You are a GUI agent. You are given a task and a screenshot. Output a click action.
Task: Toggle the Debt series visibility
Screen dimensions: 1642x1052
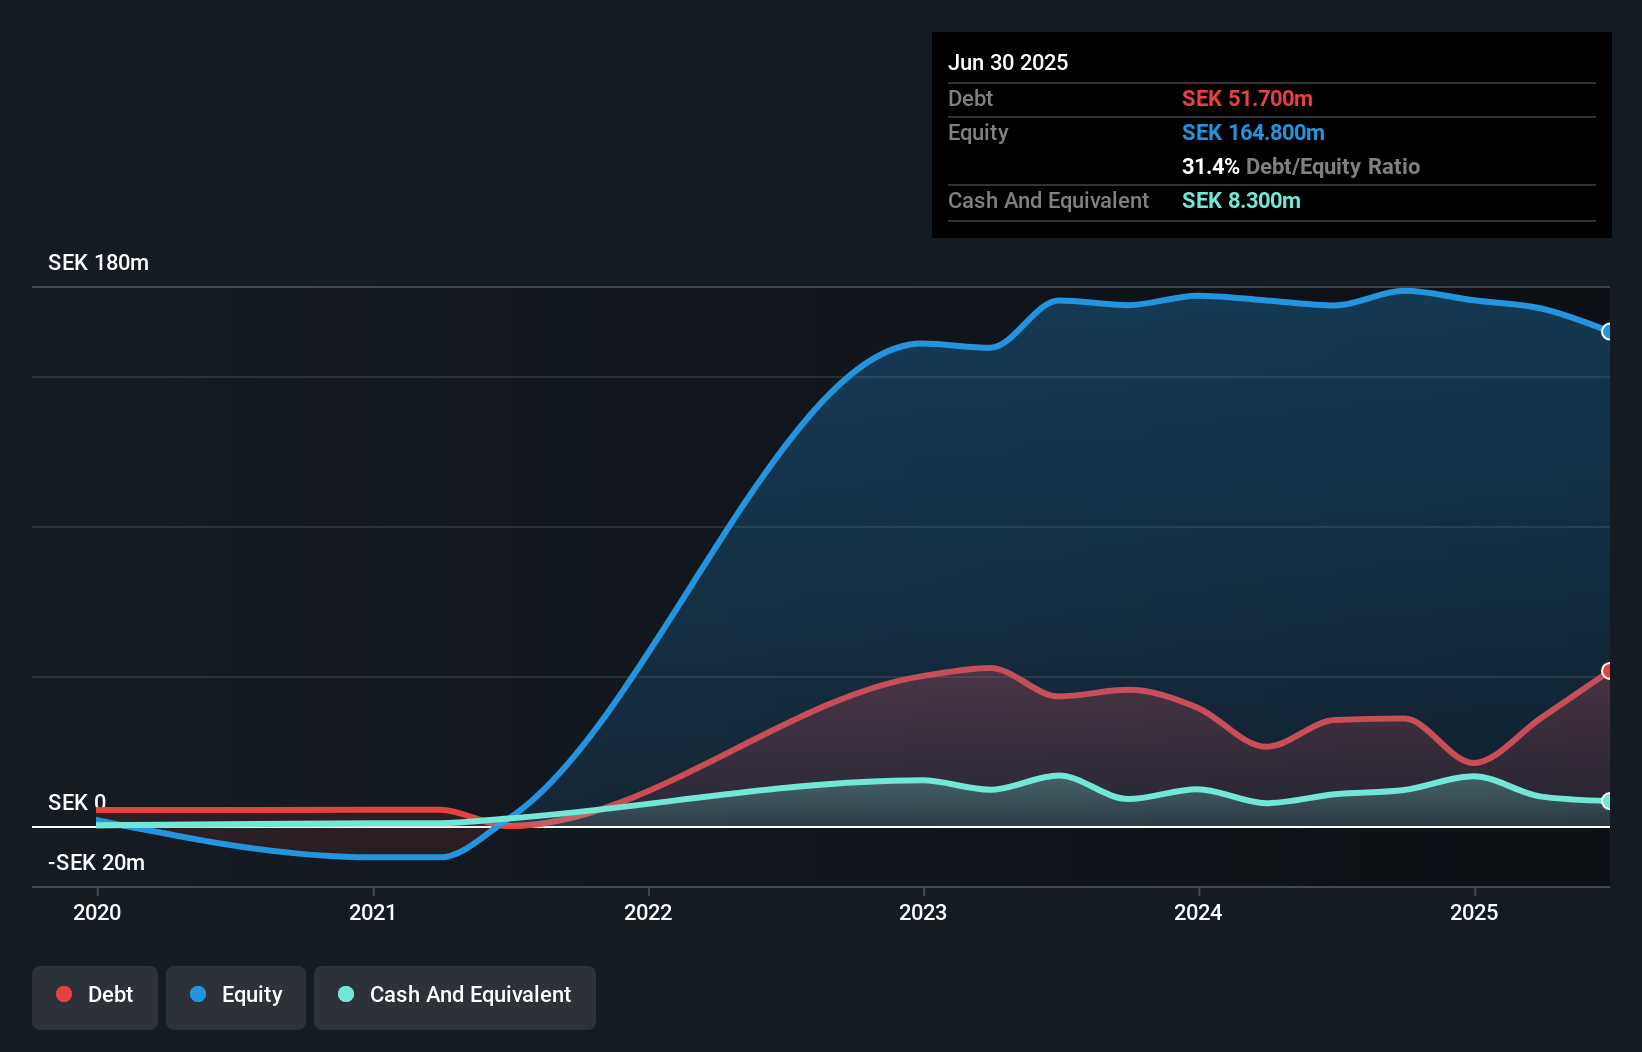click(x=94, y=997)
